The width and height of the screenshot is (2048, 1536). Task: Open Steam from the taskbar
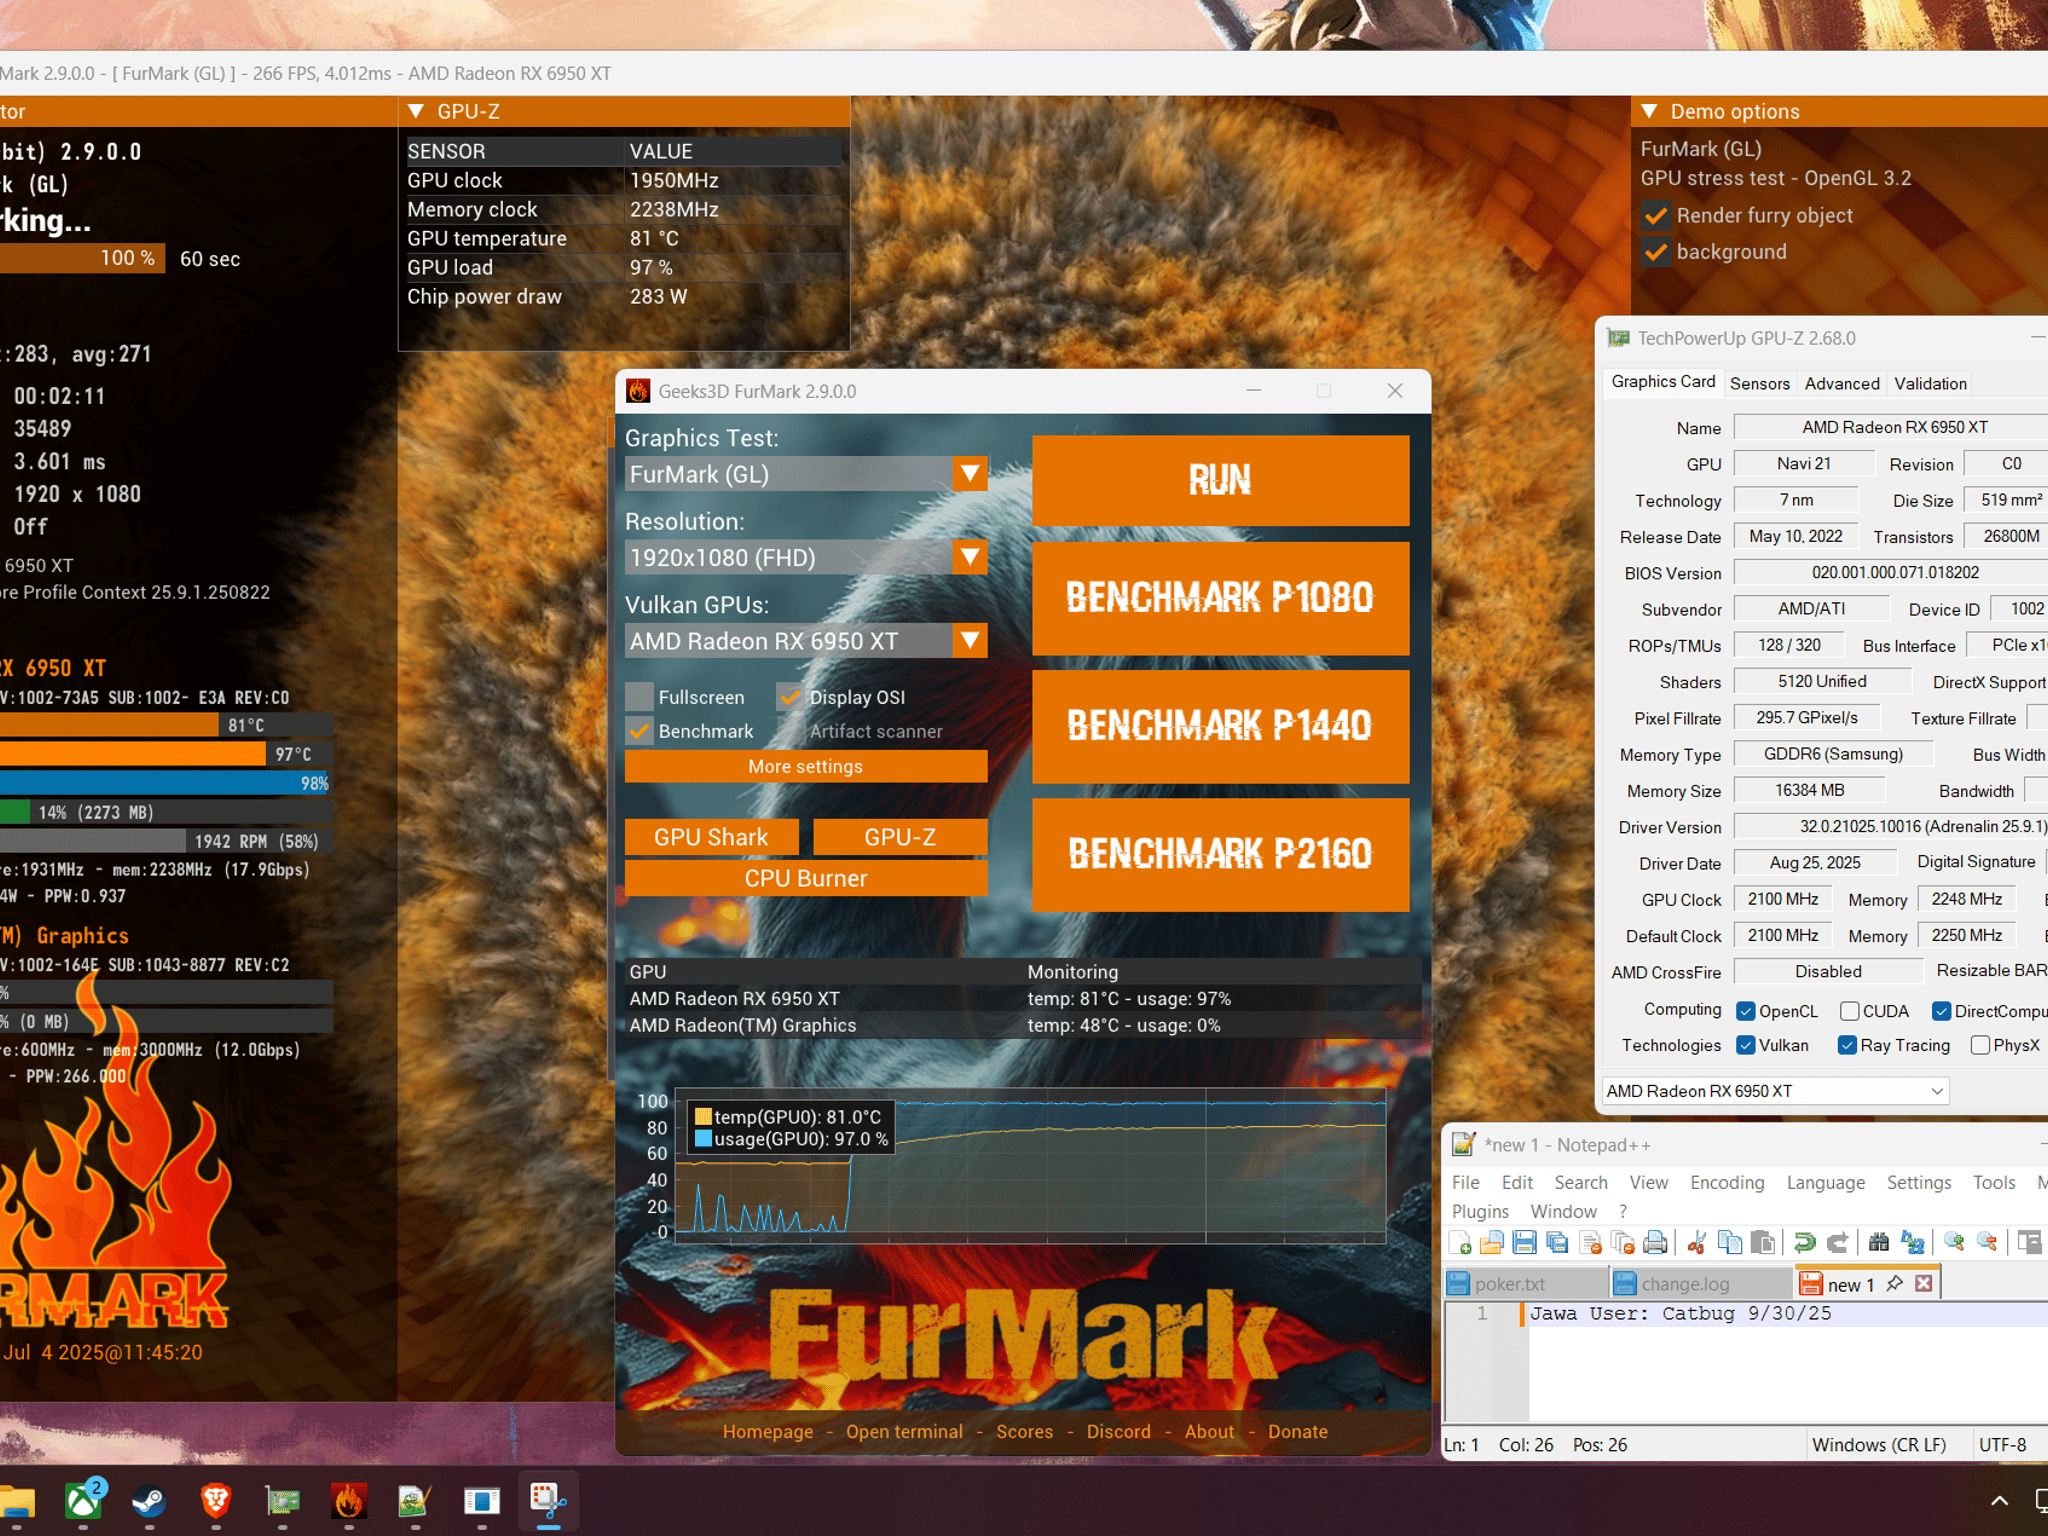pos(150,1501)
